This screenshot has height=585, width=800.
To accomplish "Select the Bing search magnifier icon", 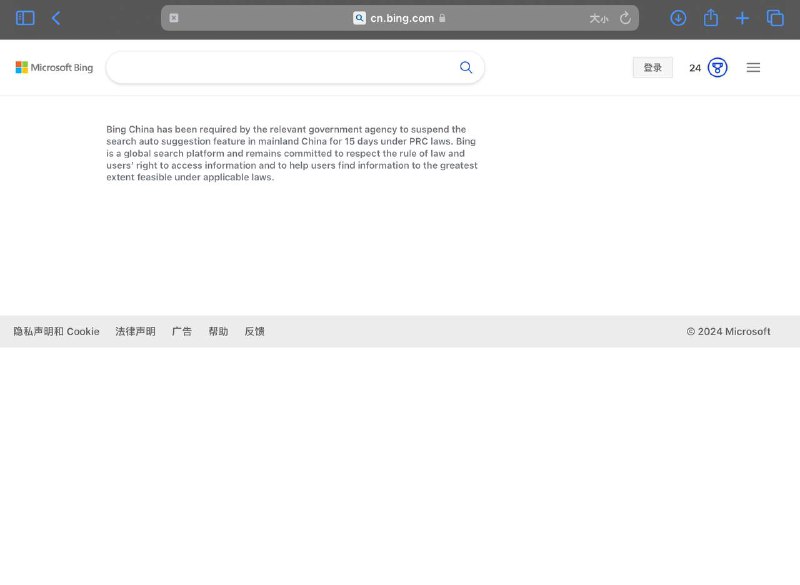I will (465, 67).
